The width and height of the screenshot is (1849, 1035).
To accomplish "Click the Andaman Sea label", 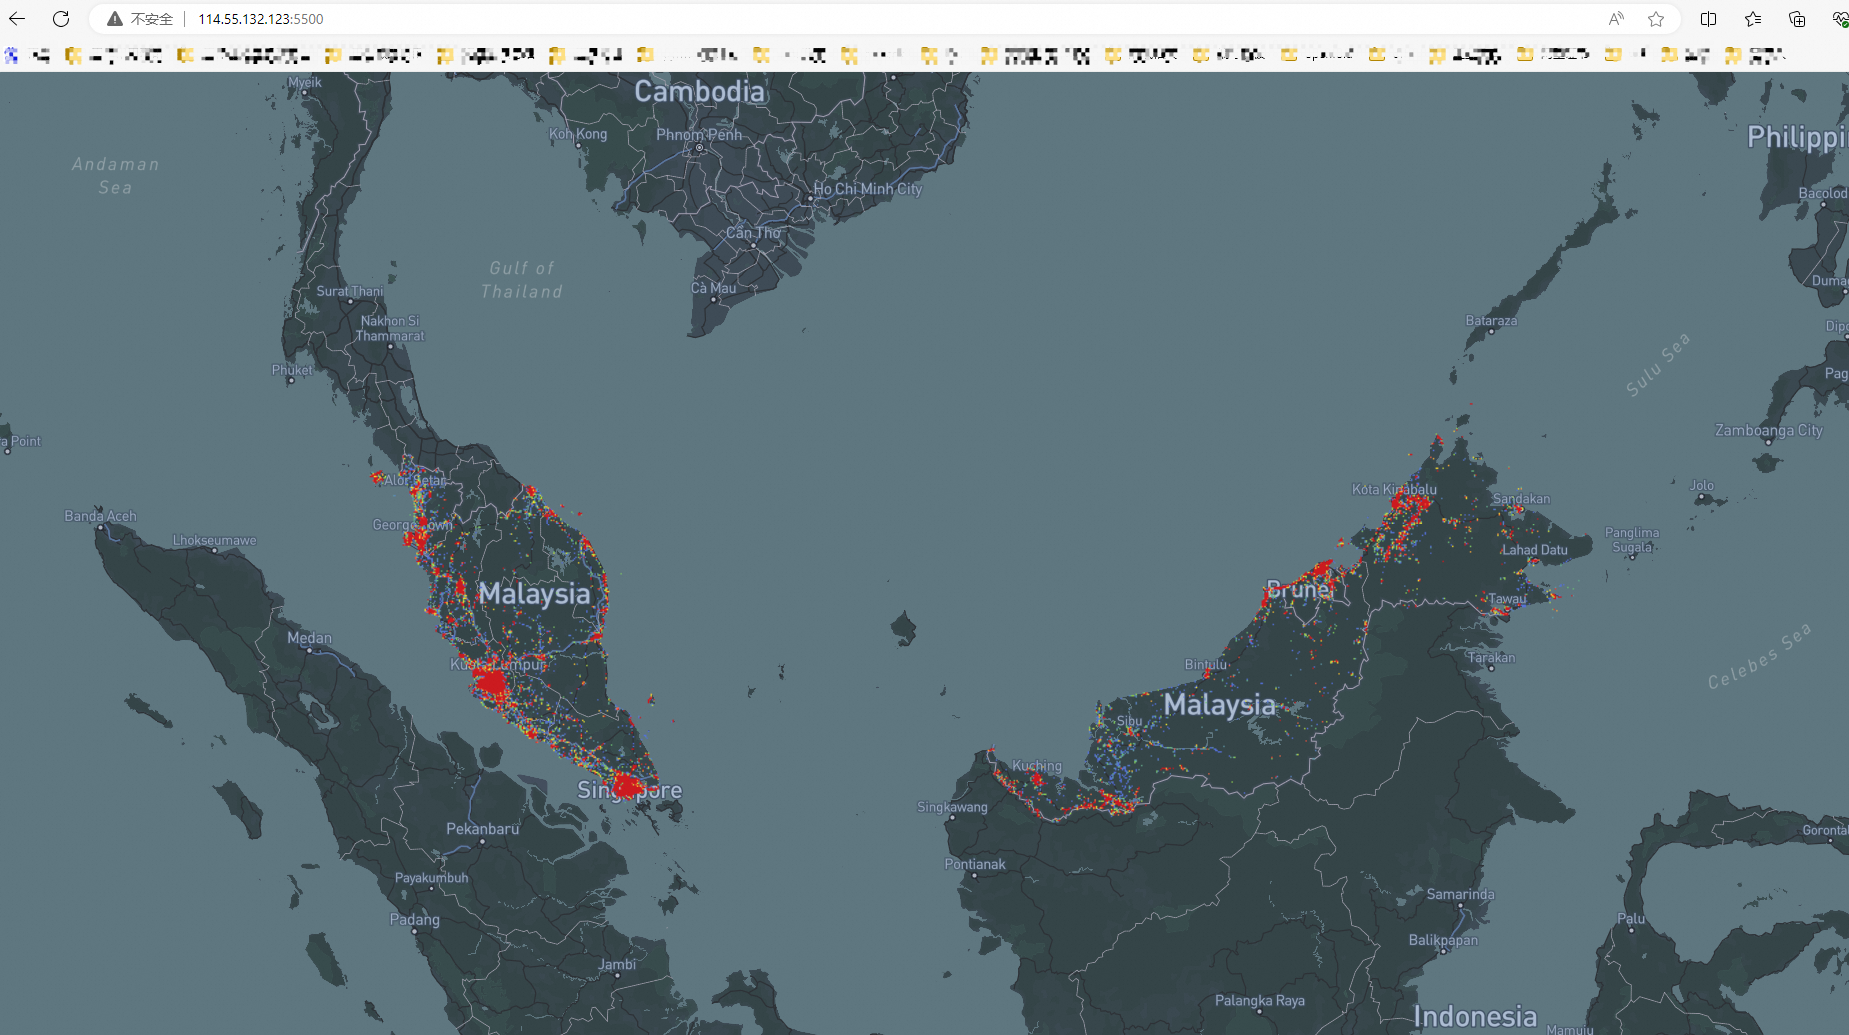I will click(115, 175).
